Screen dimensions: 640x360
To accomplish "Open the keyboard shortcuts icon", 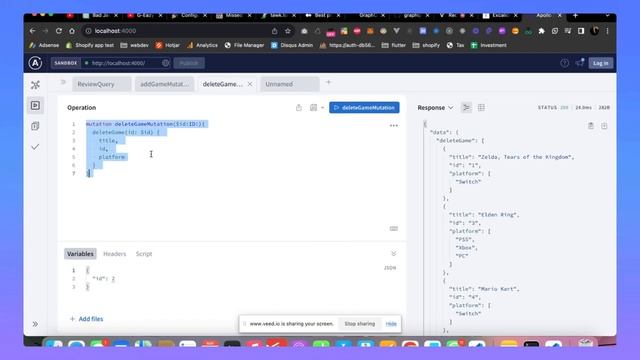I will click(x=393, y=229).
